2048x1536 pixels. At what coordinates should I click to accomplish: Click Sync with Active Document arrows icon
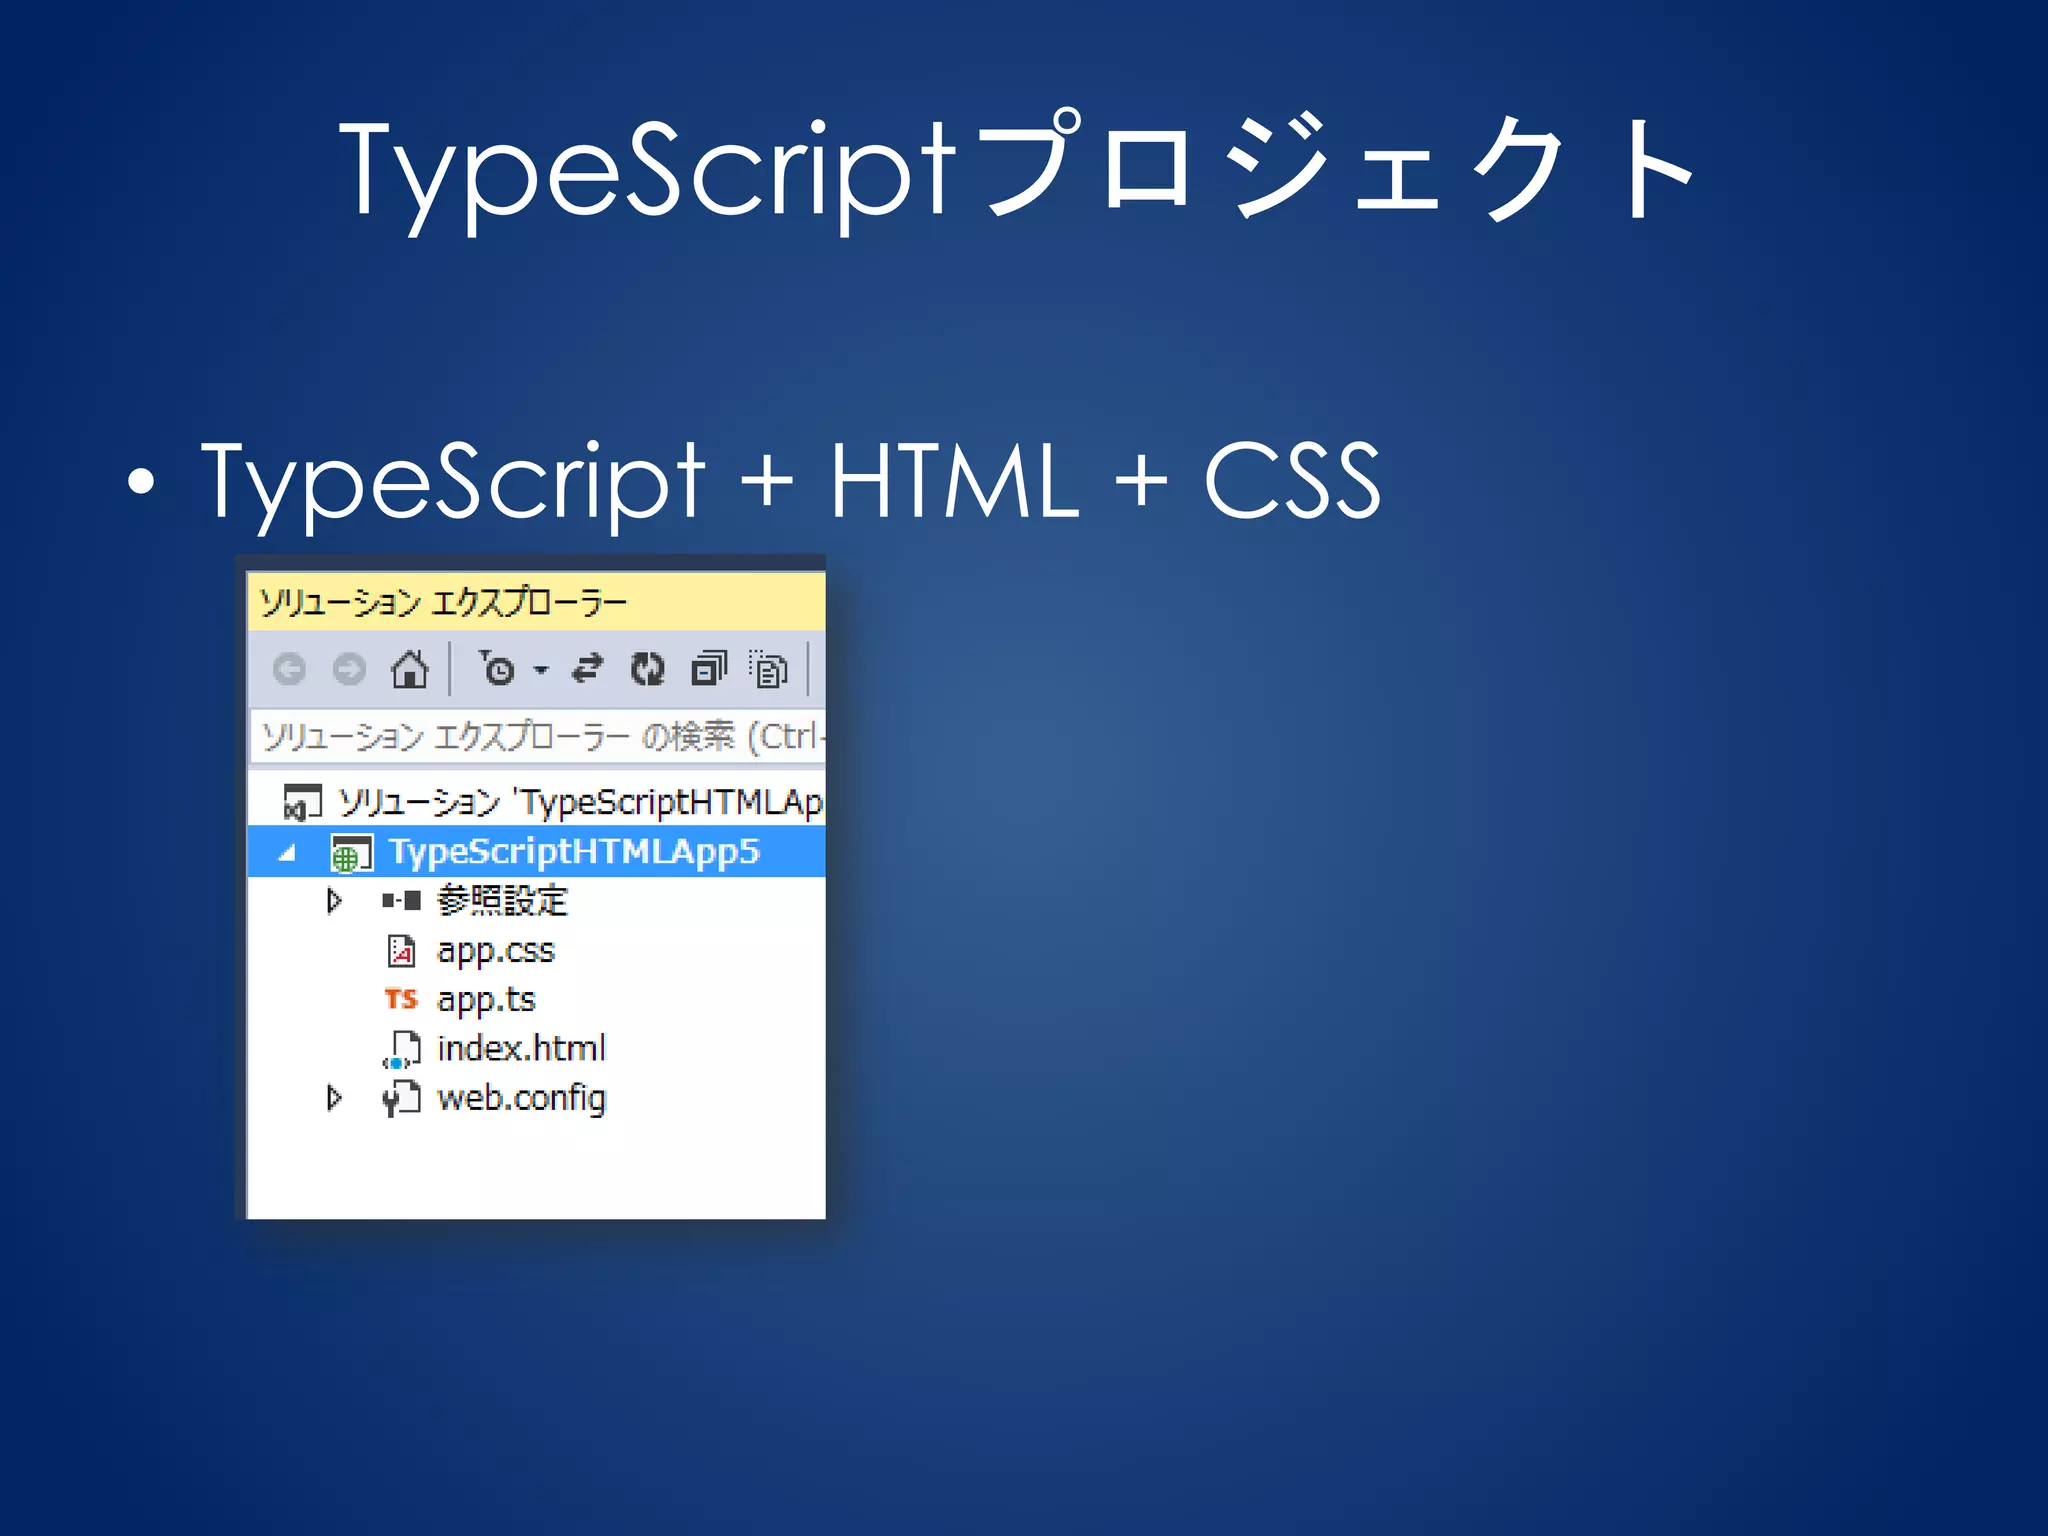[x=588, y=668]
